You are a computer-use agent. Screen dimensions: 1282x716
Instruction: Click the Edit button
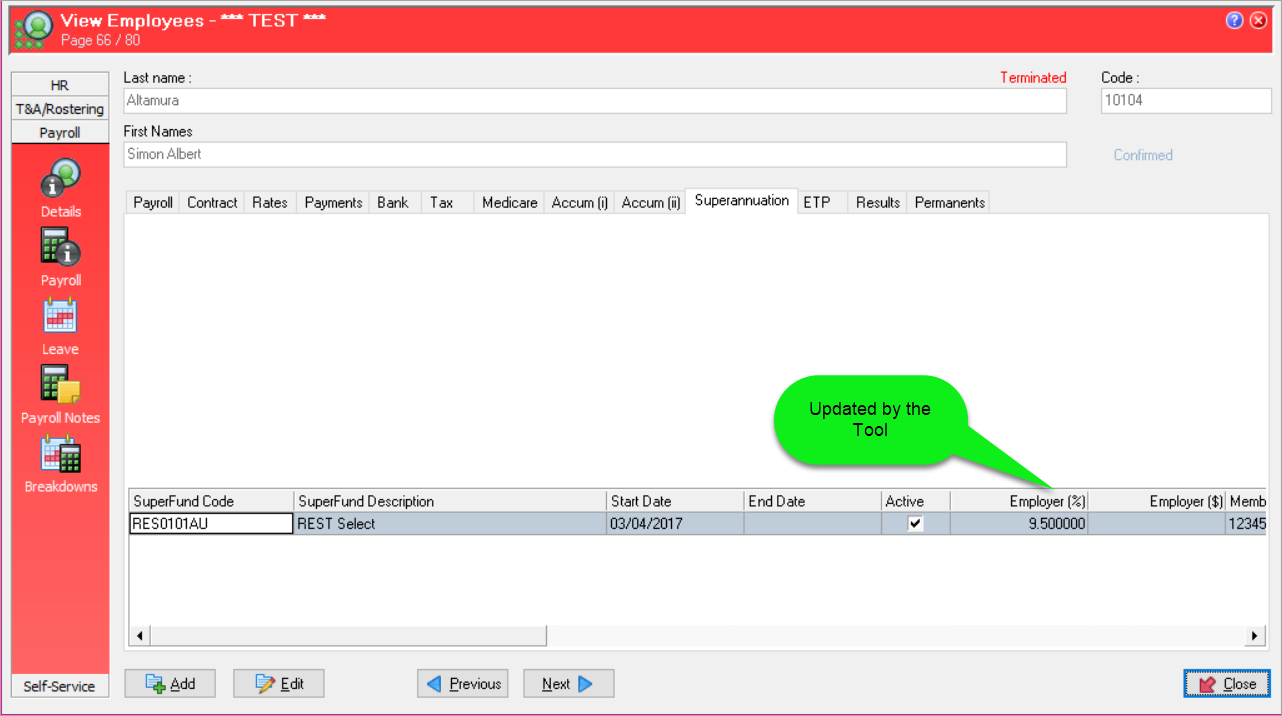point(279,684)
